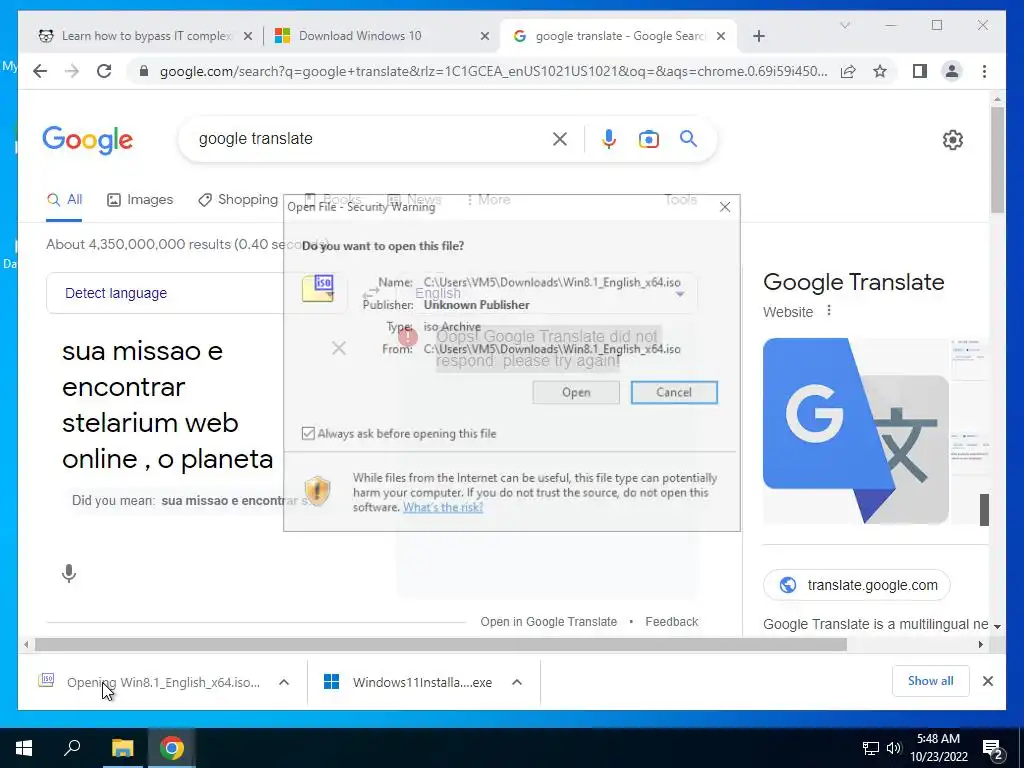Open the Chrome three-dot menu
Image resolution: width=1024 pixels, height=768 pixels.
[x=984, y=71]
